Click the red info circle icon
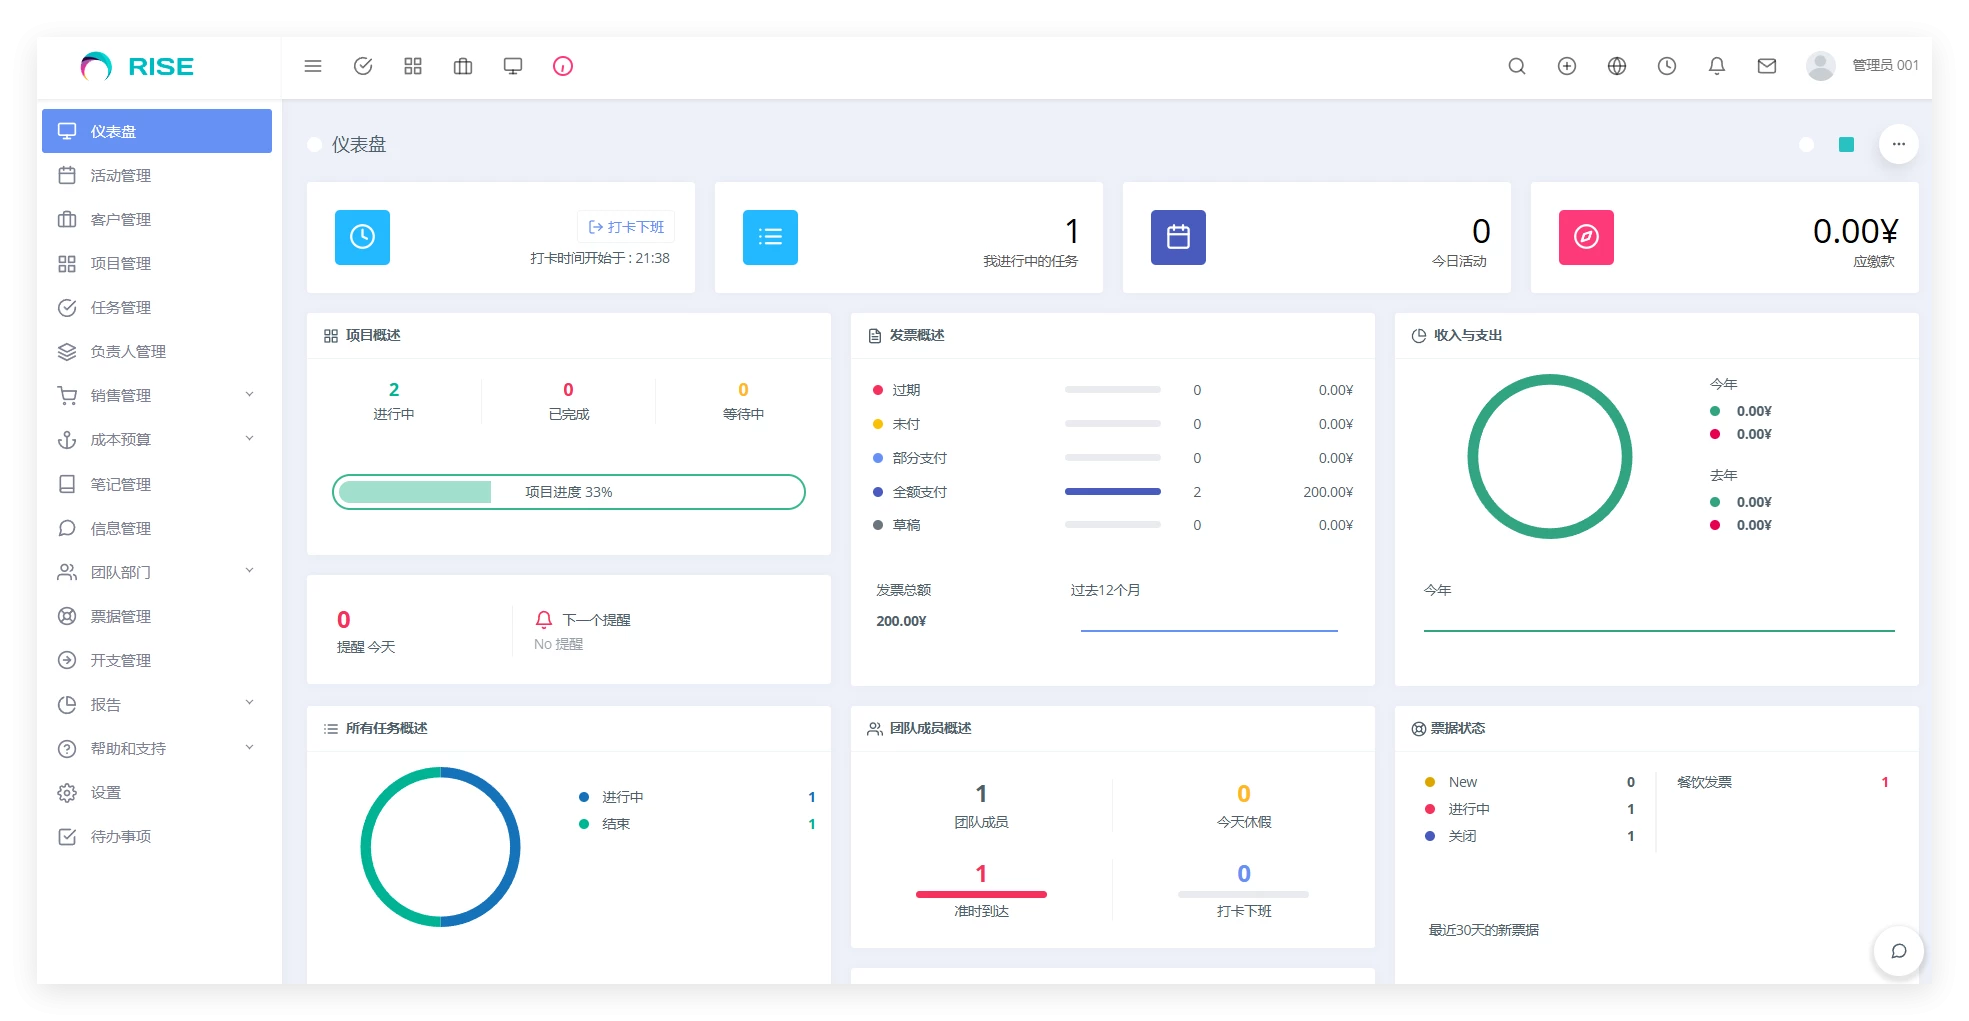 pyautogui.click(x=563, y=66)
